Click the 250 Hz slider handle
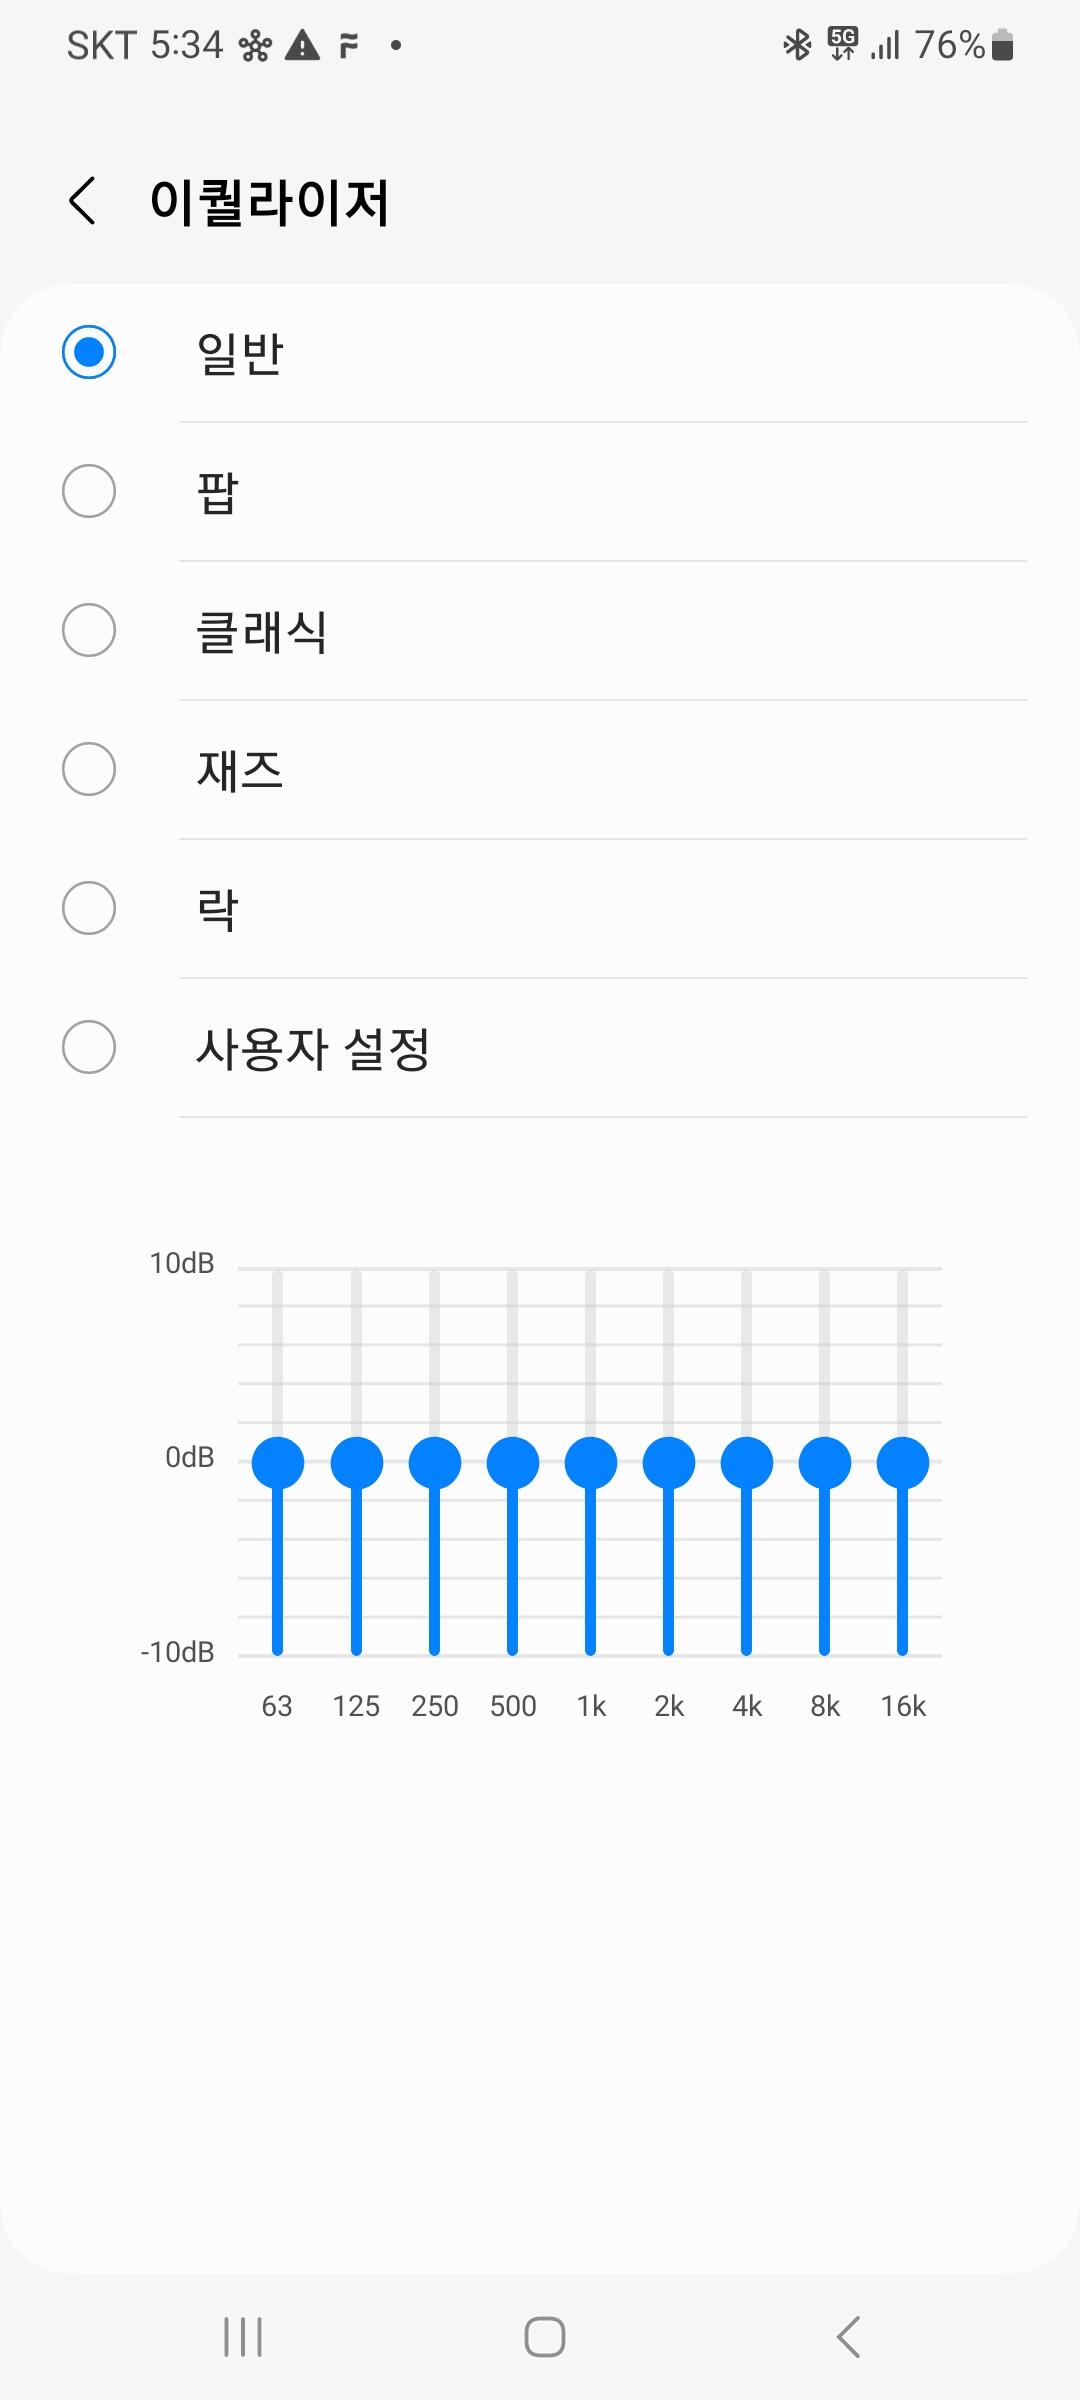Viewport: 1080px width, 2400px height. click(x=435, y=1463)
